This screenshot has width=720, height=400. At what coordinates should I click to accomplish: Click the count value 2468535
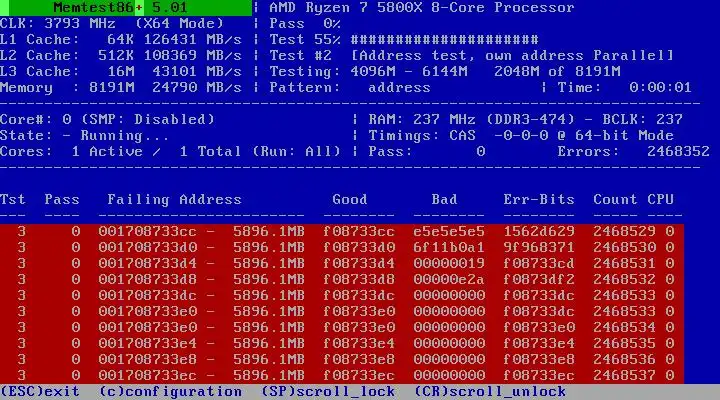pyautogui.click(x=624, y=344)
